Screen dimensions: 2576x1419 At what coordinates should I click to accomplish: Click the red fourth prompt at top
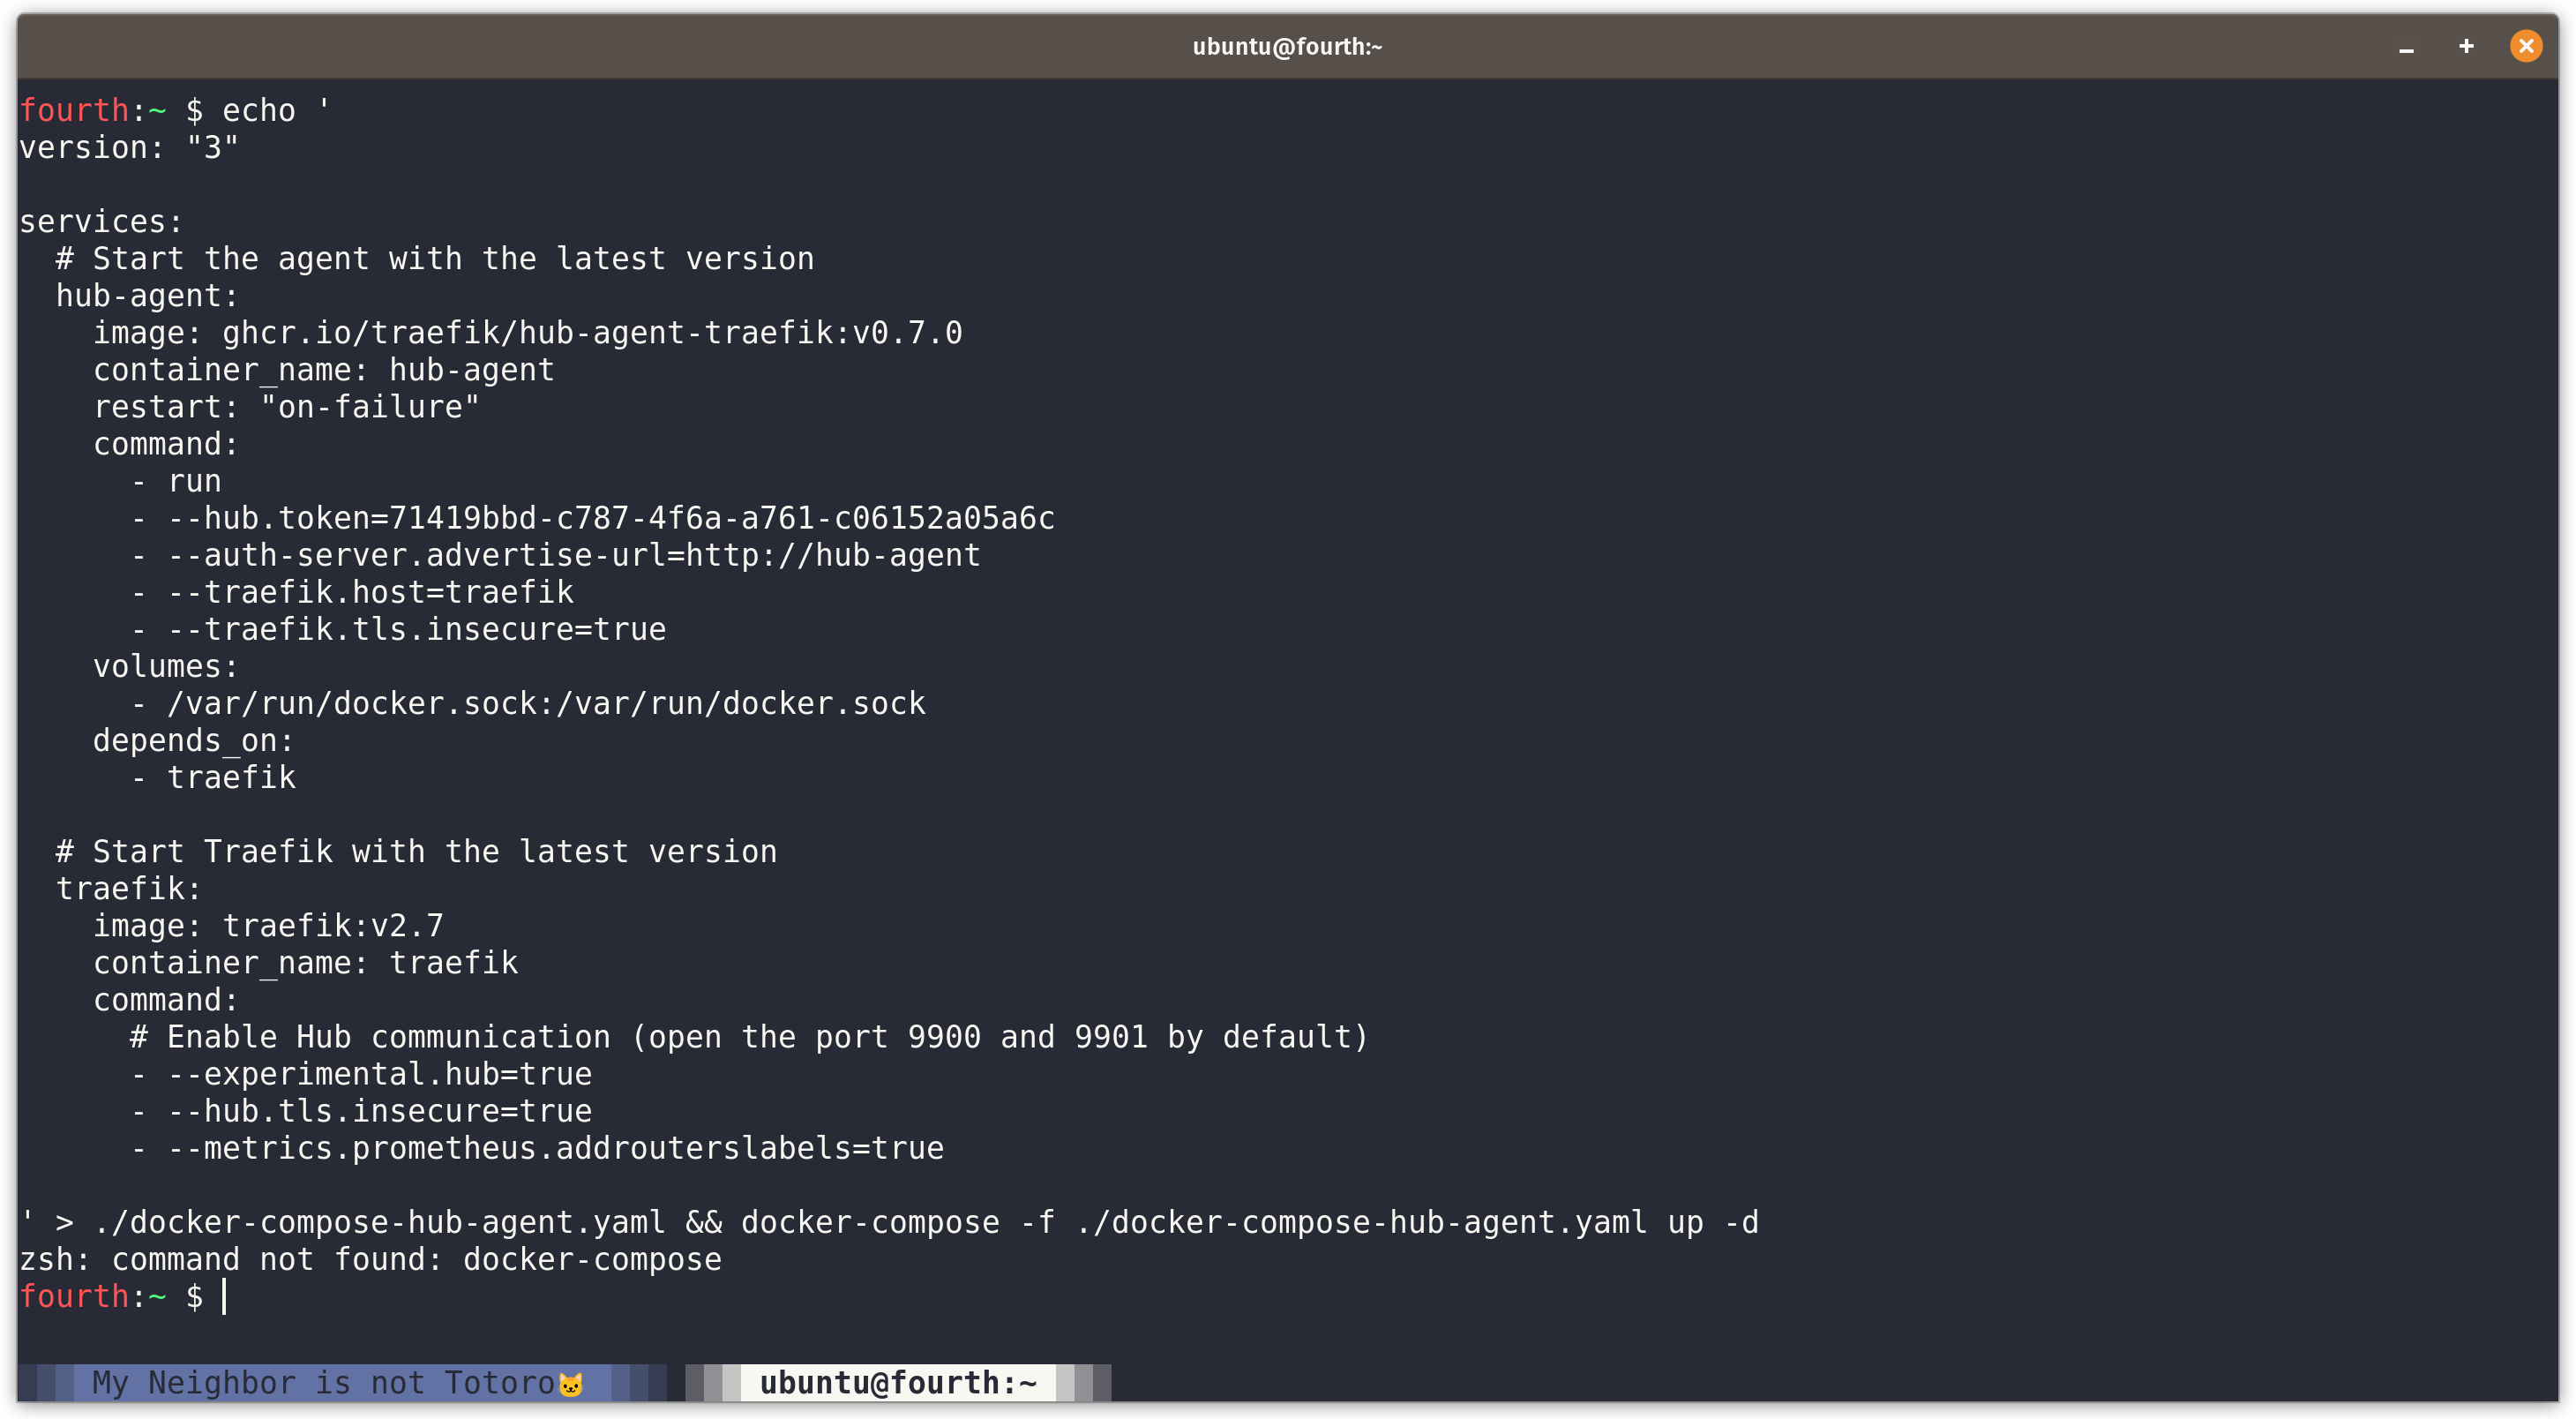pyautogui.click(x=74, y=110)
